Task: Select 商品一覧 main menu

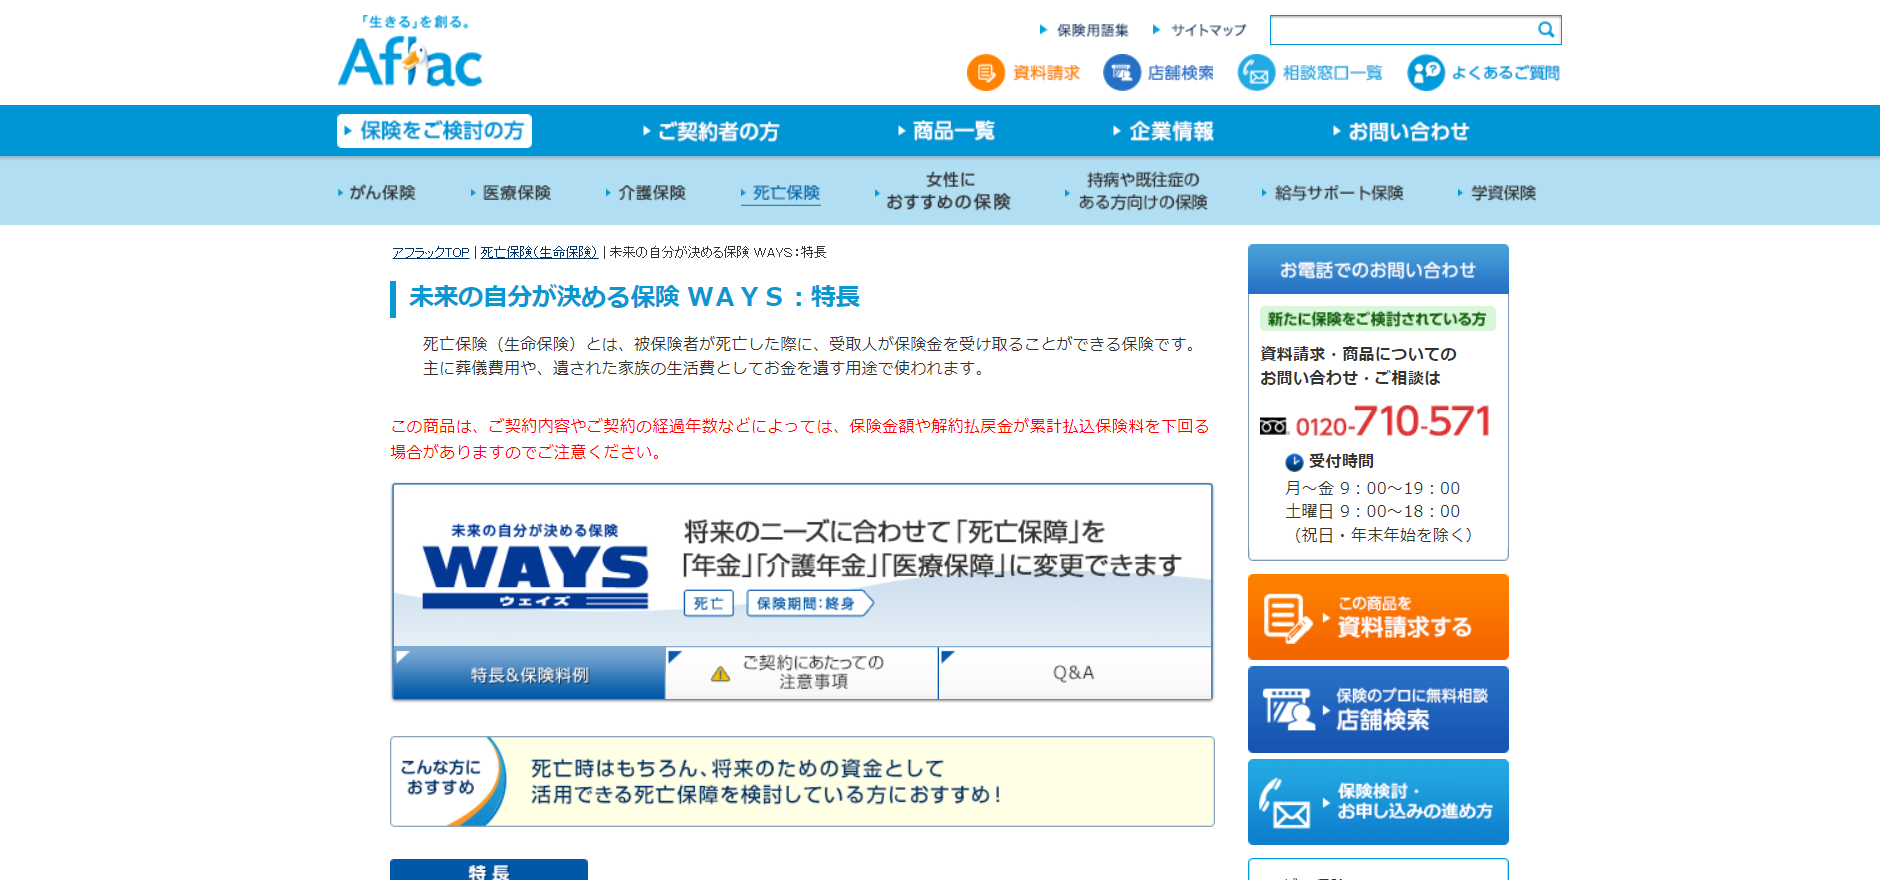Action: [x=946, y=131]
